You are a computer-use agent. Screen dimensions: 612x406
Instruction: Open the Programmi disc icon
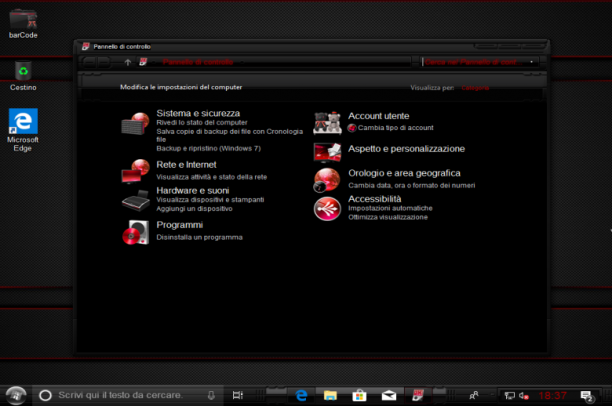pos(136,232)
